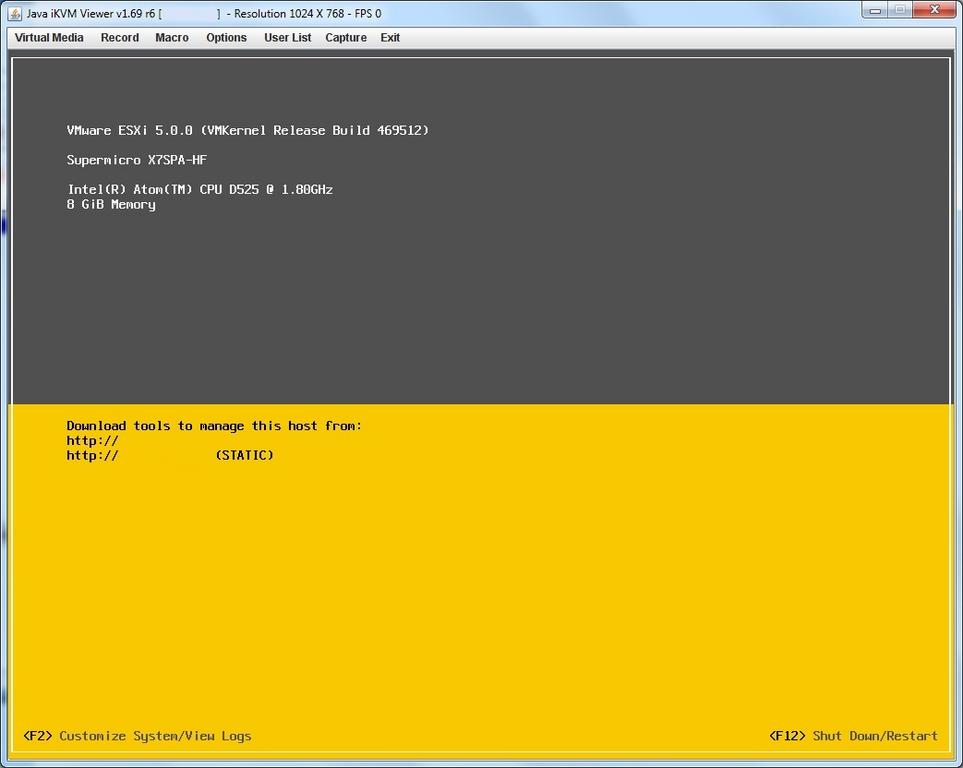Image resolution: width=963 pixels, height=768 pixels.
Task: Click the VMware ESXi 5.0.0 version line
Action: [247, 131]
